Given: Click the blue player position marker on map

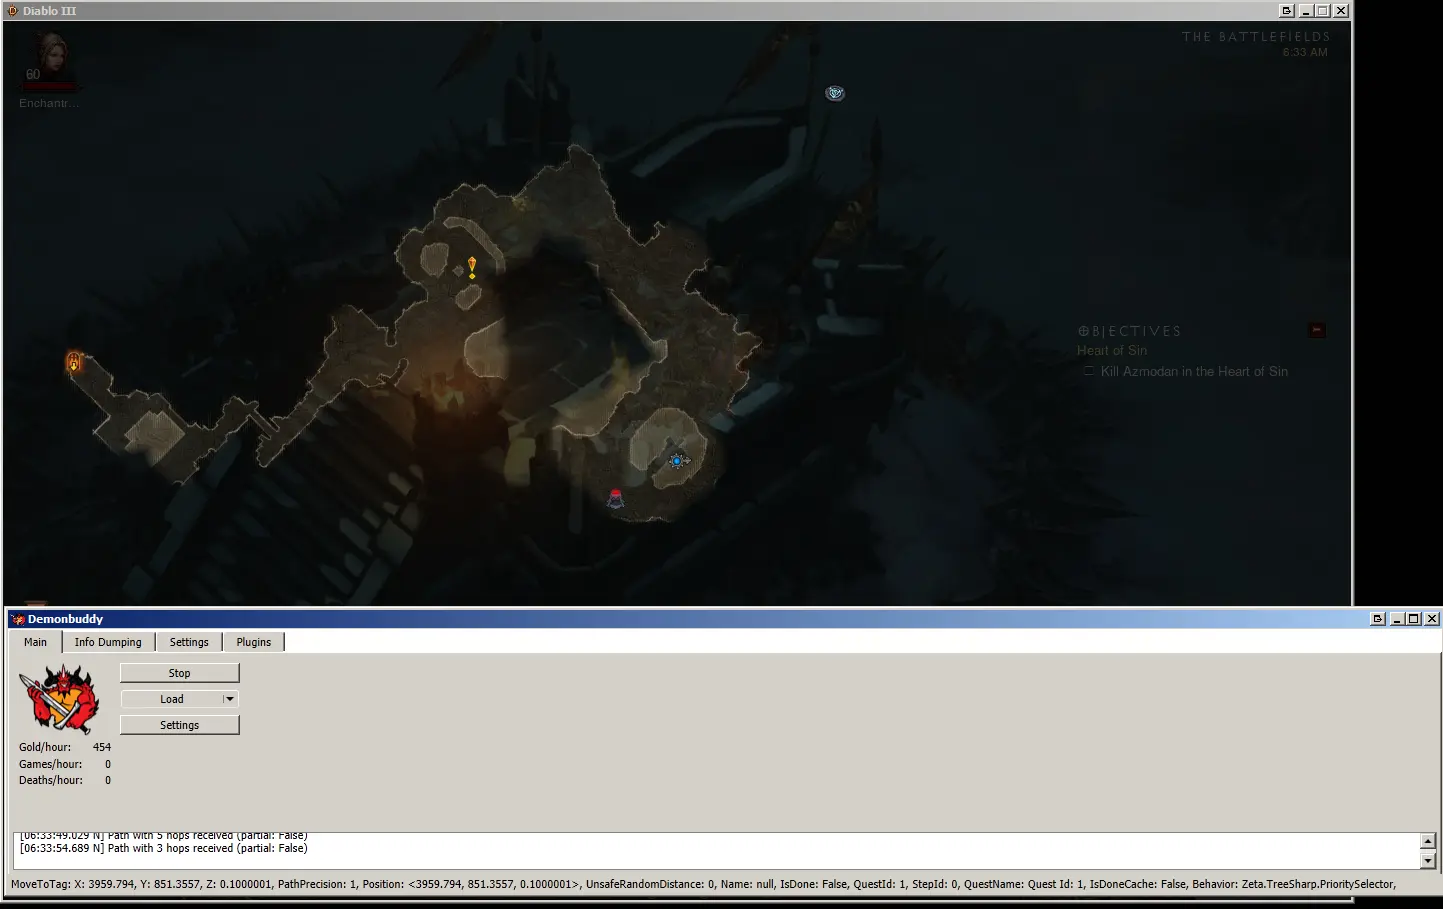Looking at the screenshot, I should pyautogui.click(x=677, y=460).
